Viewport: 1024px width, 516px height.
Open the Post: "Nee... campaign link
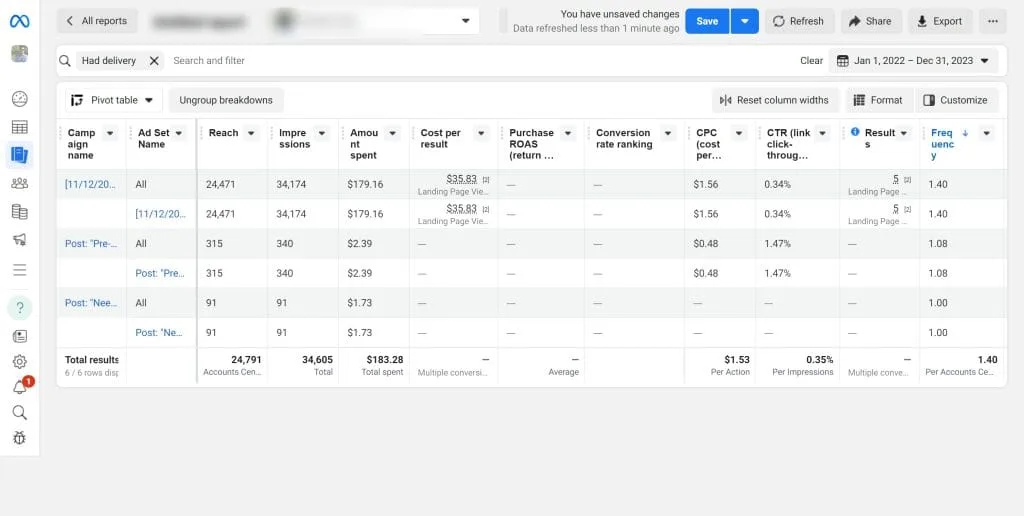[91, 302]
